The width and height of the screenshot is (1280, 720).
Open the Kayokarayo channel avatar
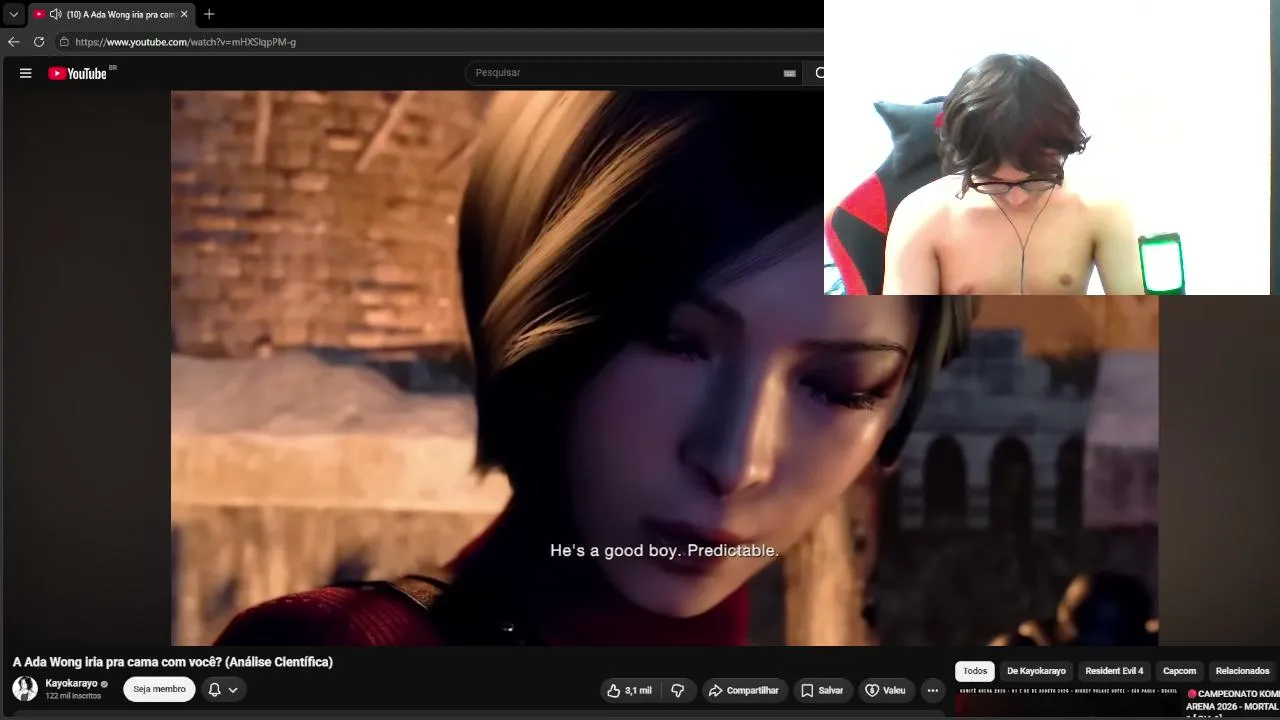click(x=25, y=689)
